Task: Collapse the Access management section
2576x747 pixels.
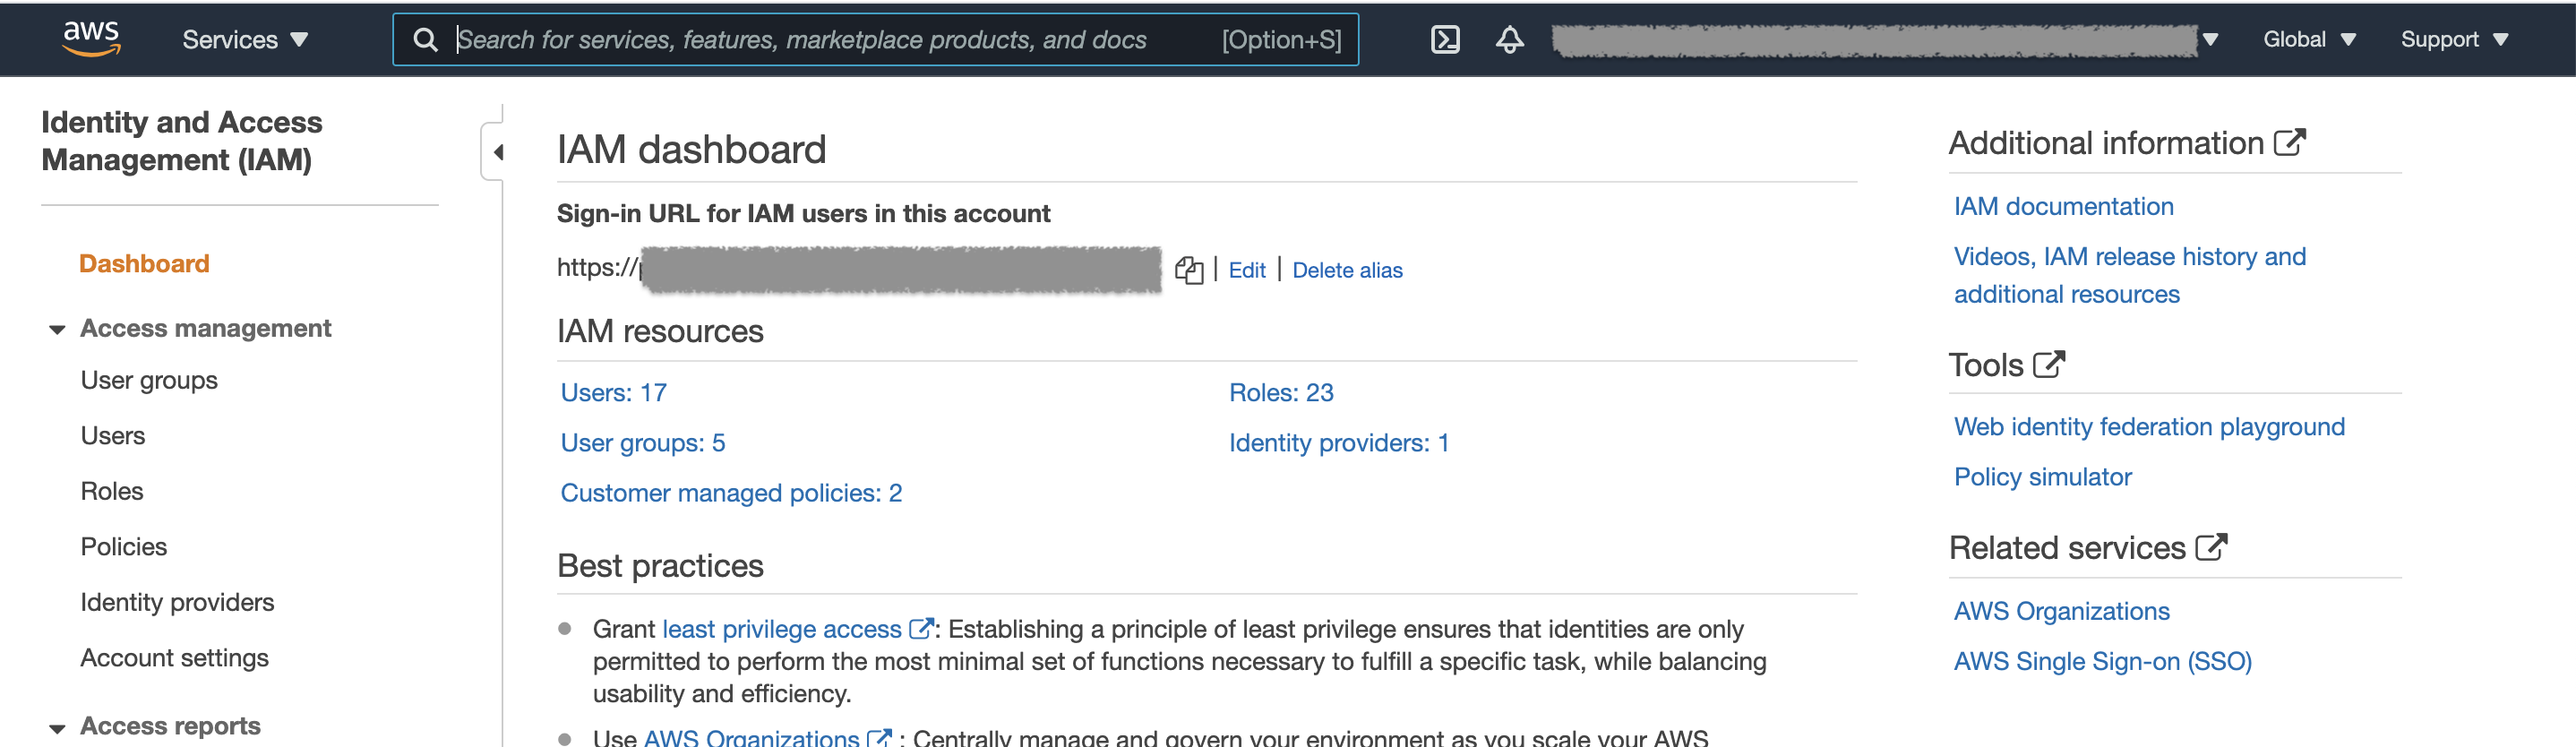Action: 57,329
